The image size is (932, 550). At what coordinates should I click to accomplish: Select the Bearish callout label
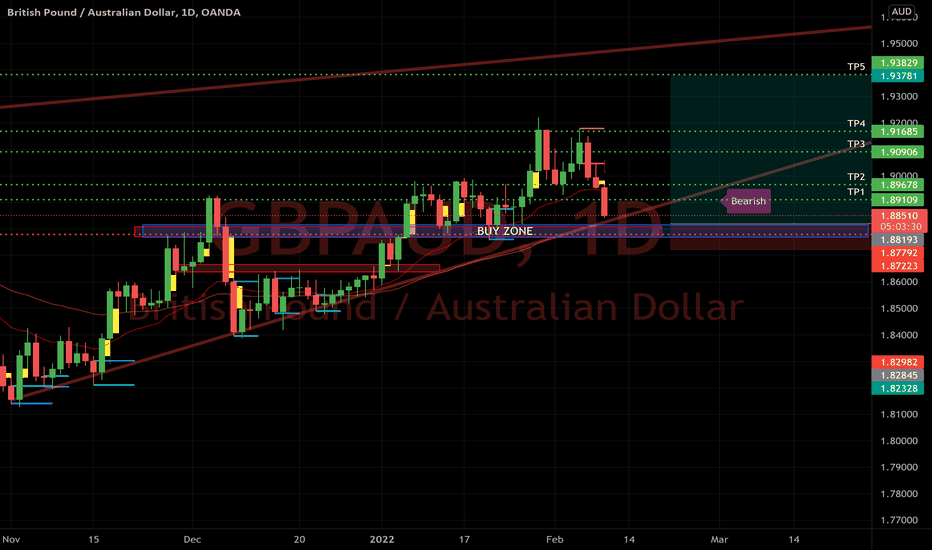[747, 201]
